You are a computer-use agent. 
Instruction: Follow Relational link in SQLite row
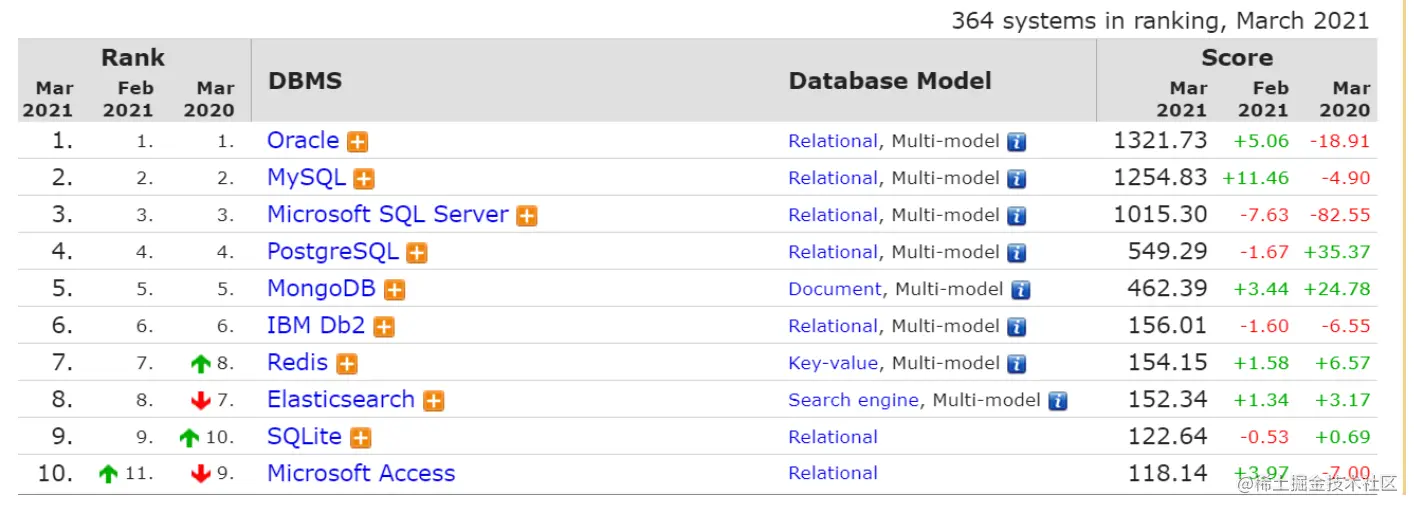click(x=833, y=438)
